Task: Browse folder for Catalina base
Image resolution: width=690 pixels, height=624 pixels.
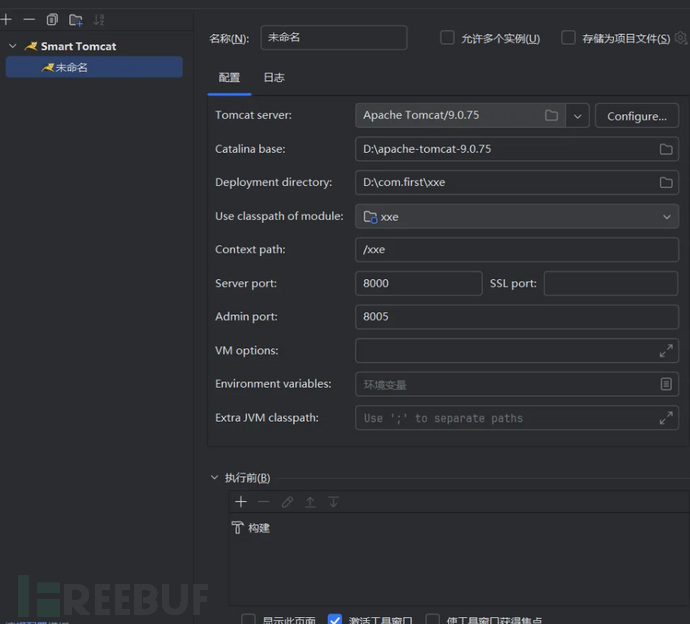Action: [x=666, y=149]
